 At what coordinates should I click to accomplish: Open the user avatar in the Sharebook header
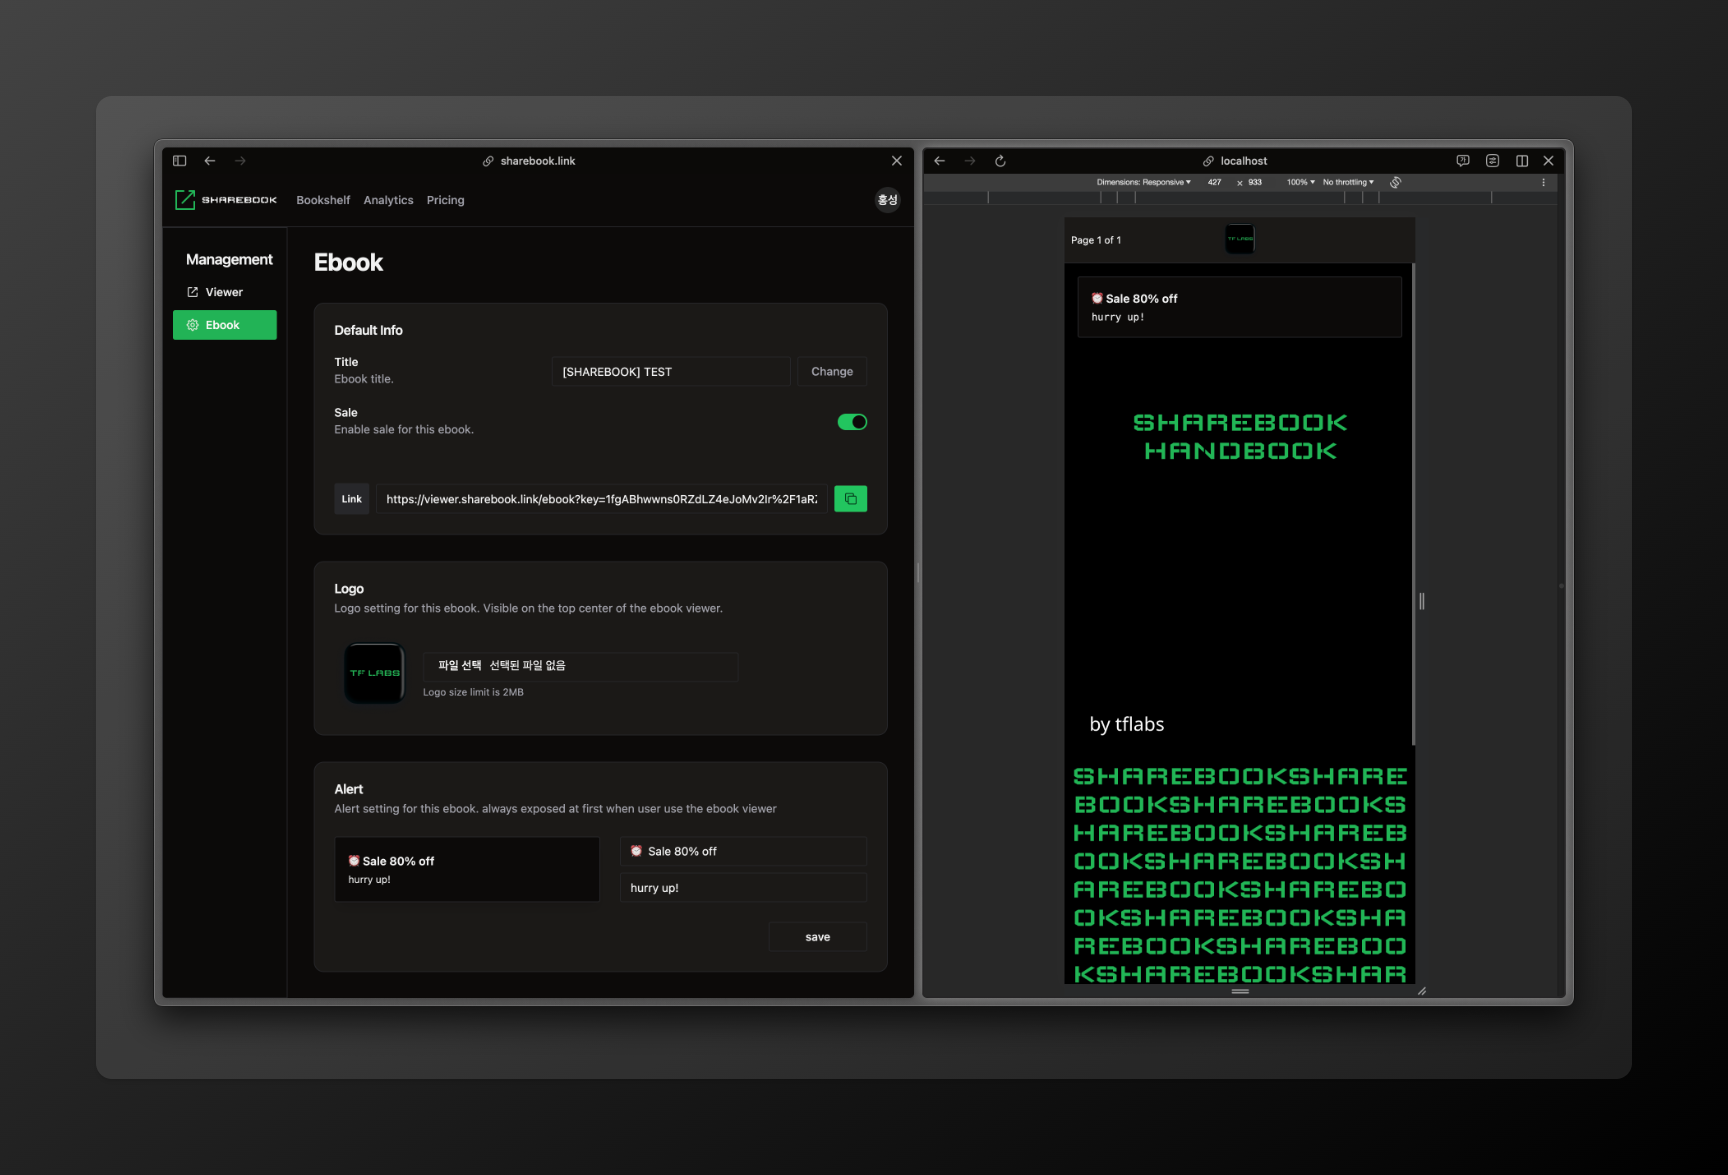click(888, 200)
